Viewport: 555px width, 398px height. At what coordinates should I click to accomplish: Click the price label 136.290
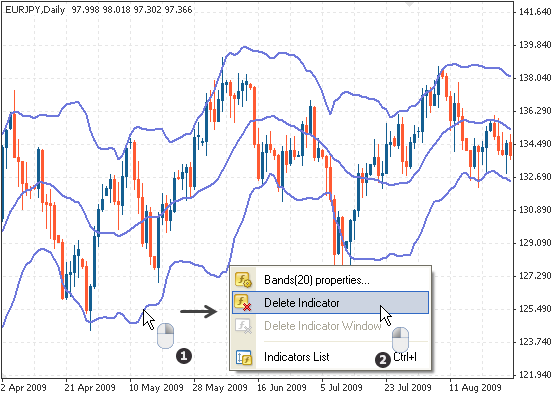tap(534, 111)
